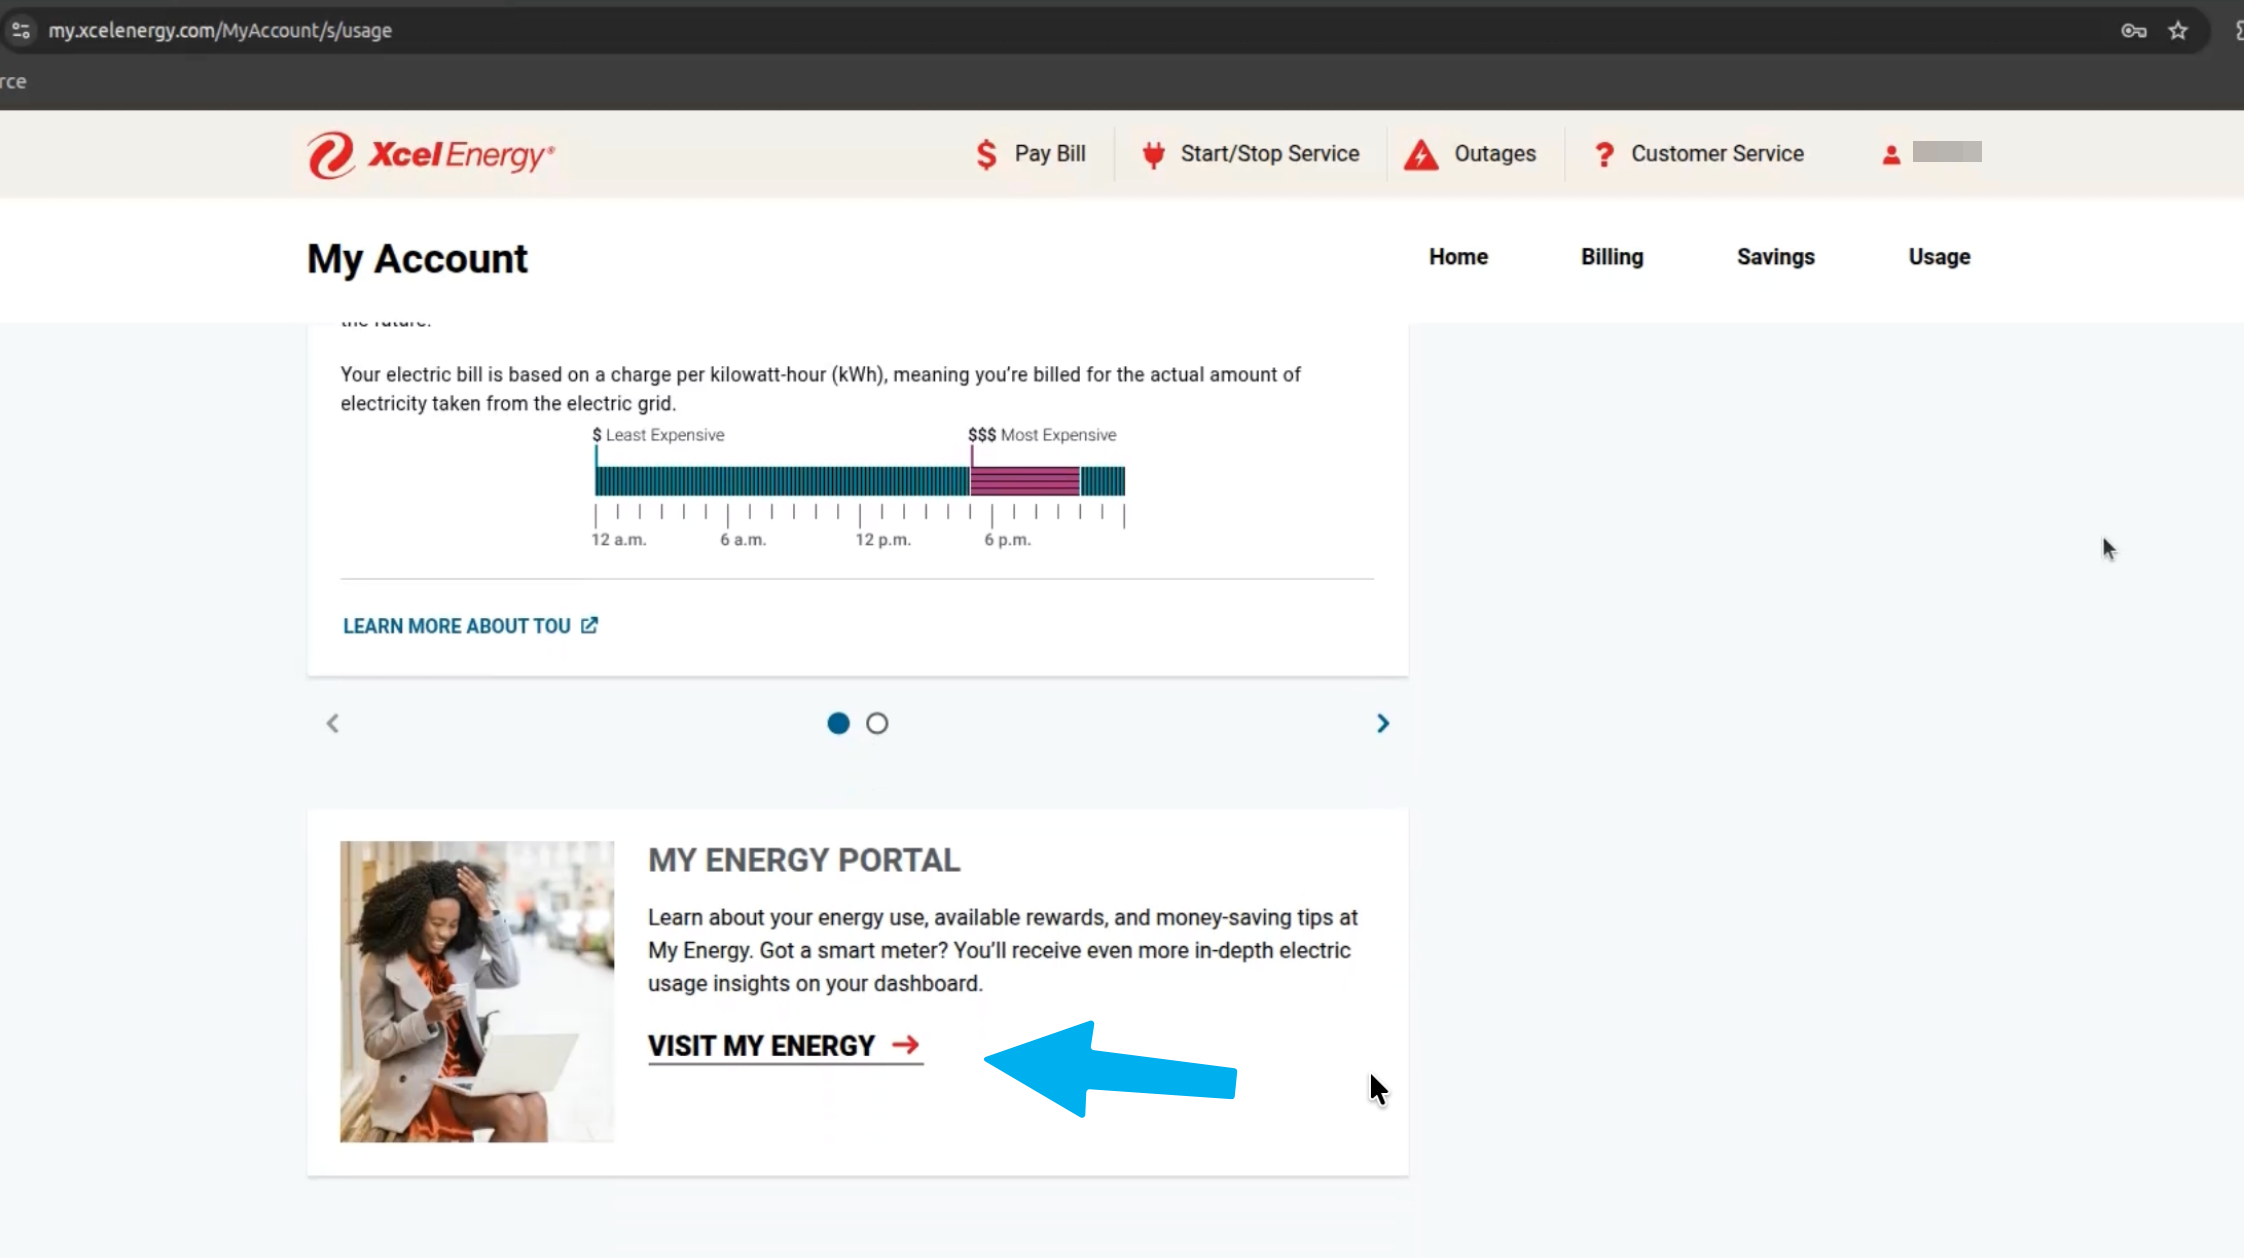
Task: Click the least expensive teal rate bar
Action: click(782, 481)
